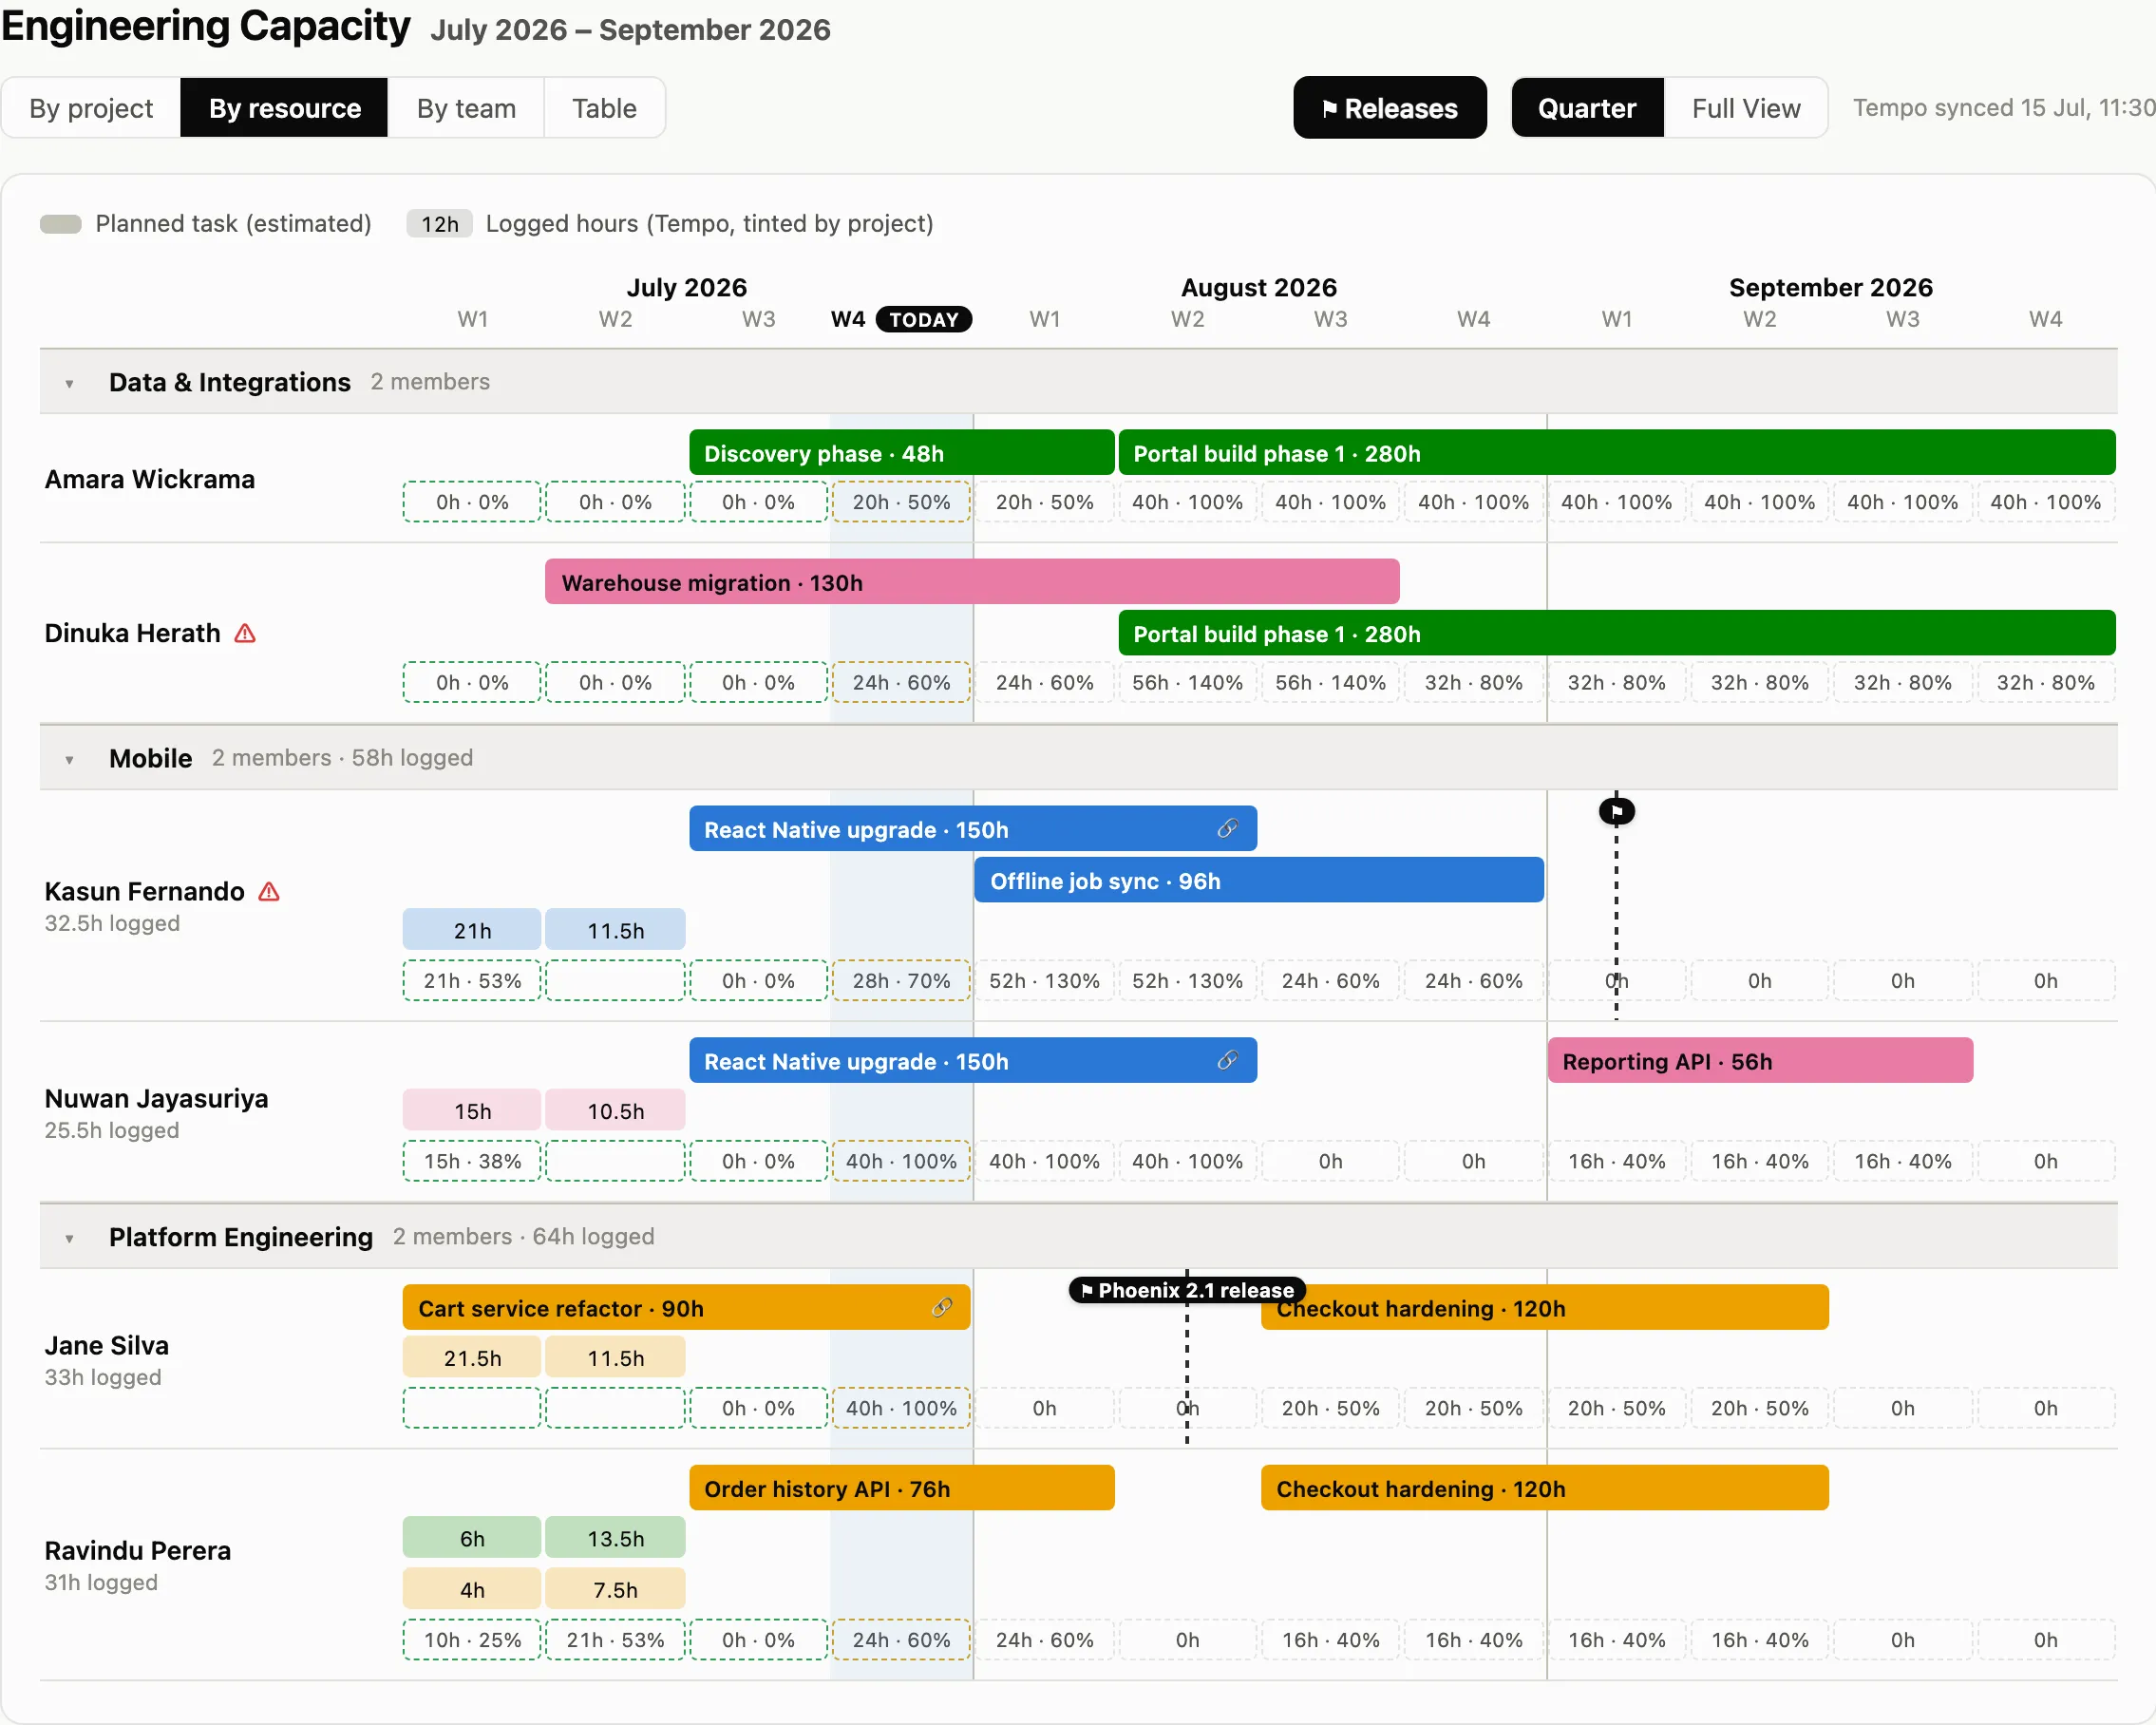Select the Amara Wickrama resource name
The height and width of the screenshot is (1725, 2156).
150,479
